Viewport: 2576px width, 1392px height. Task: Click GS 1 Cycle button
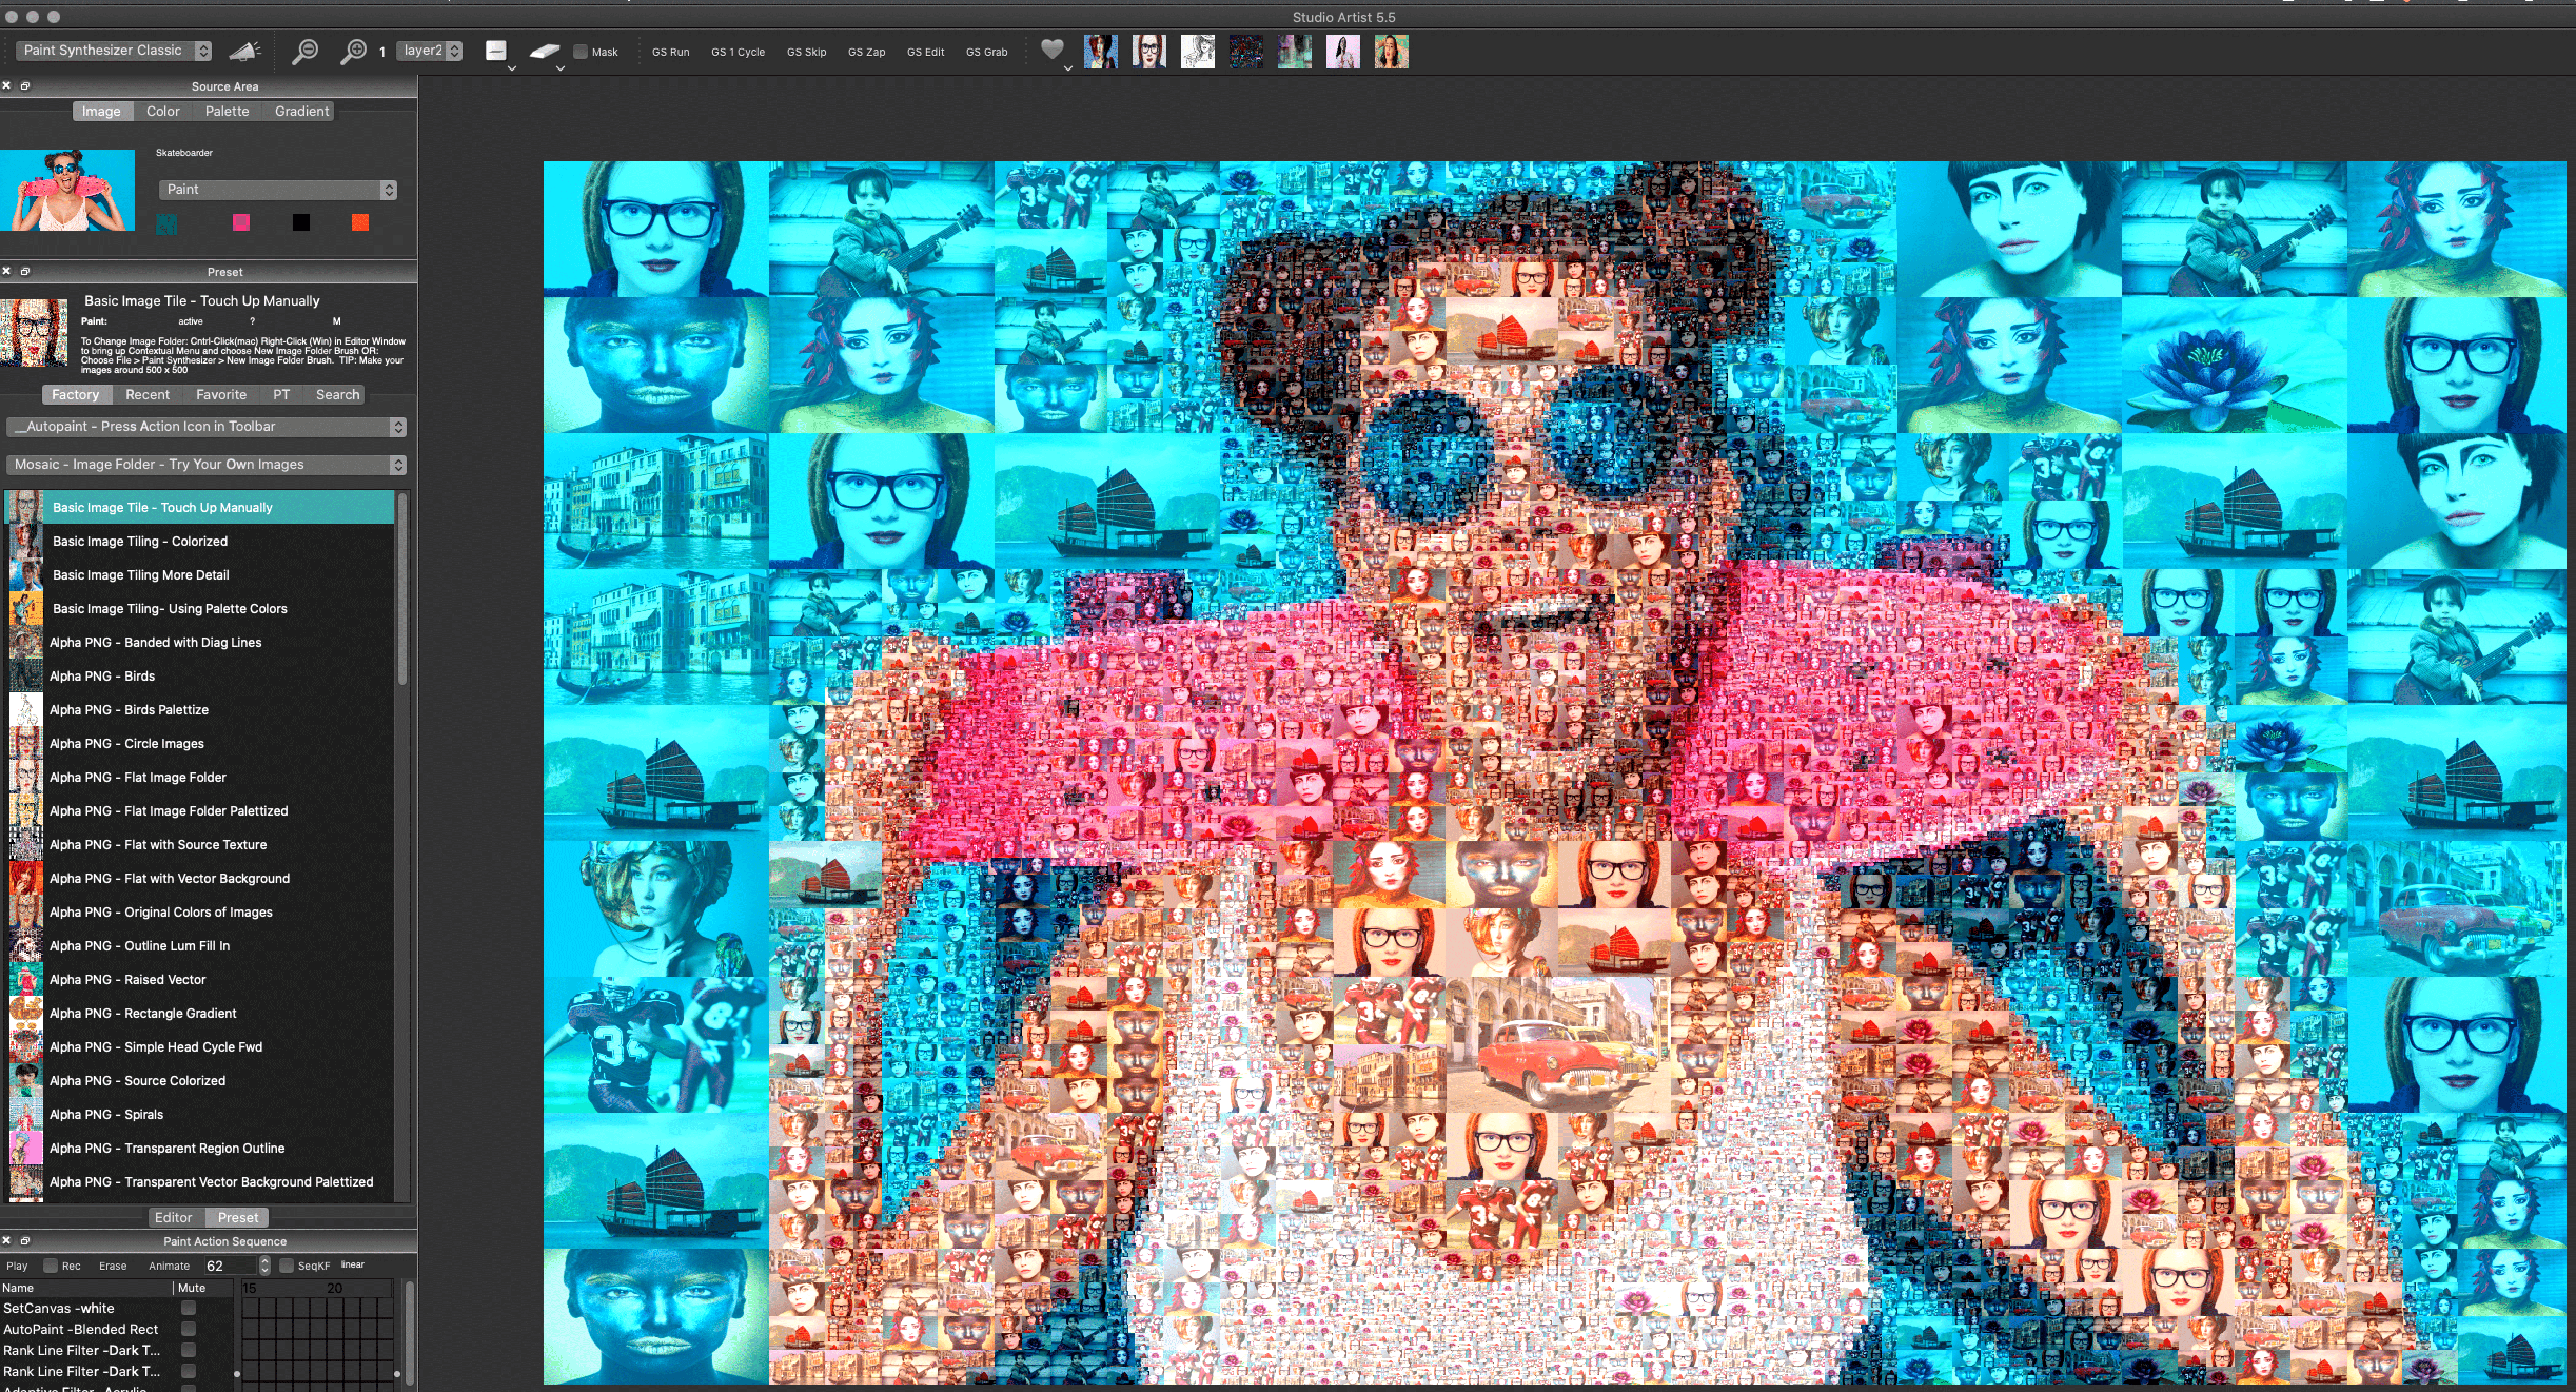[x=738, y=52]
